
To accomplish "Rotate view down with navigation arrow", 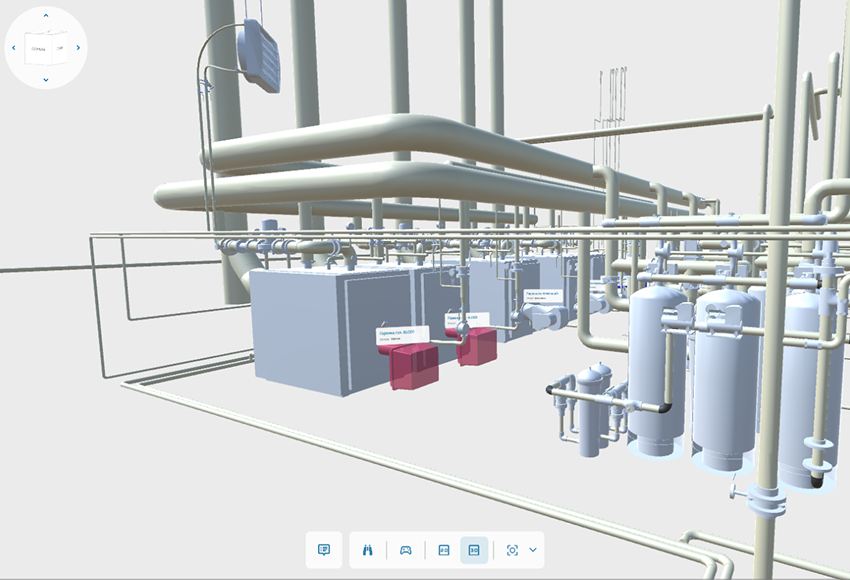I will pyautogui.click(x=46, y=80).
